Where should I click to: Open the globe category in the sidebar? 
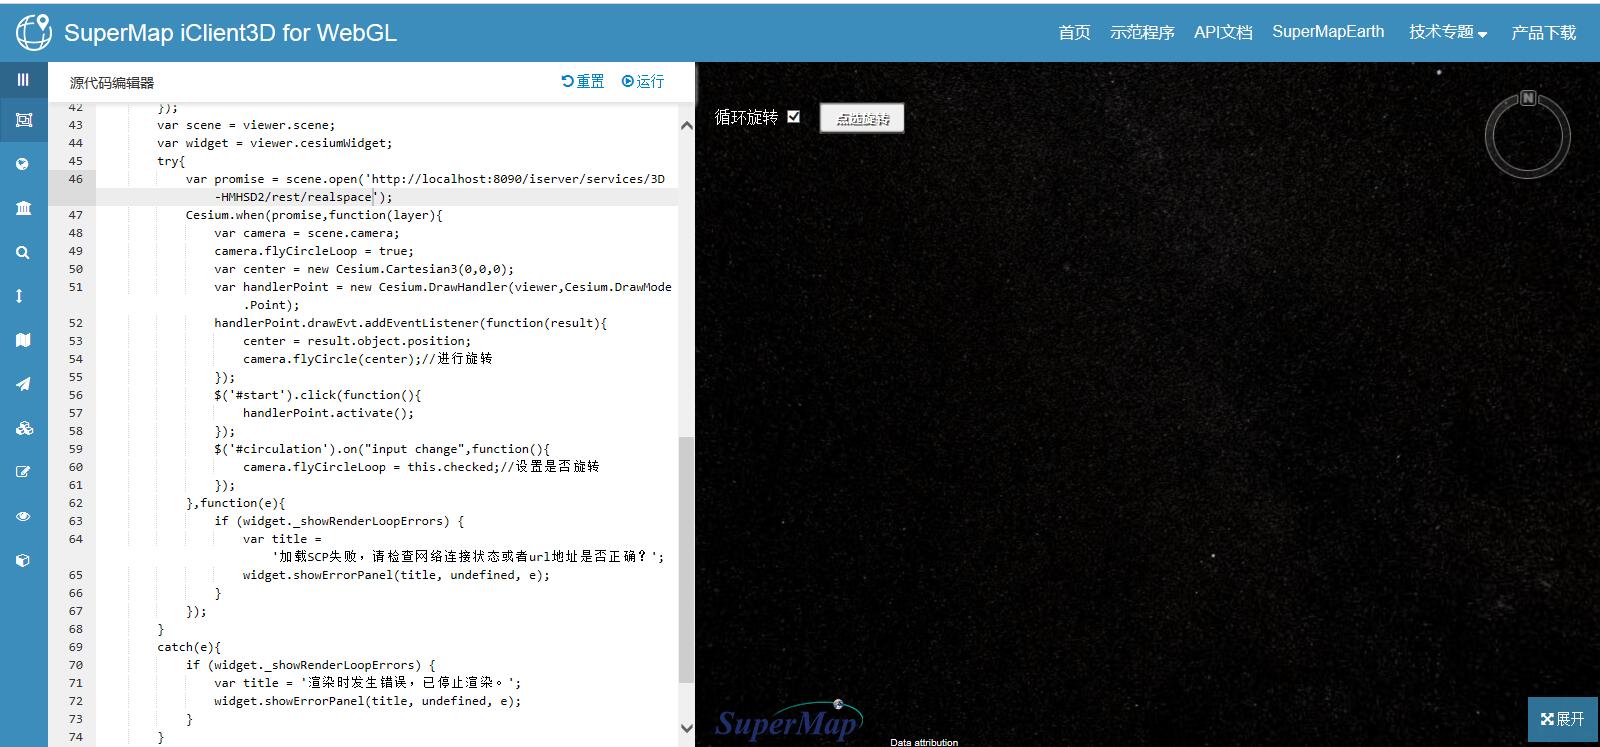(23, 164)
